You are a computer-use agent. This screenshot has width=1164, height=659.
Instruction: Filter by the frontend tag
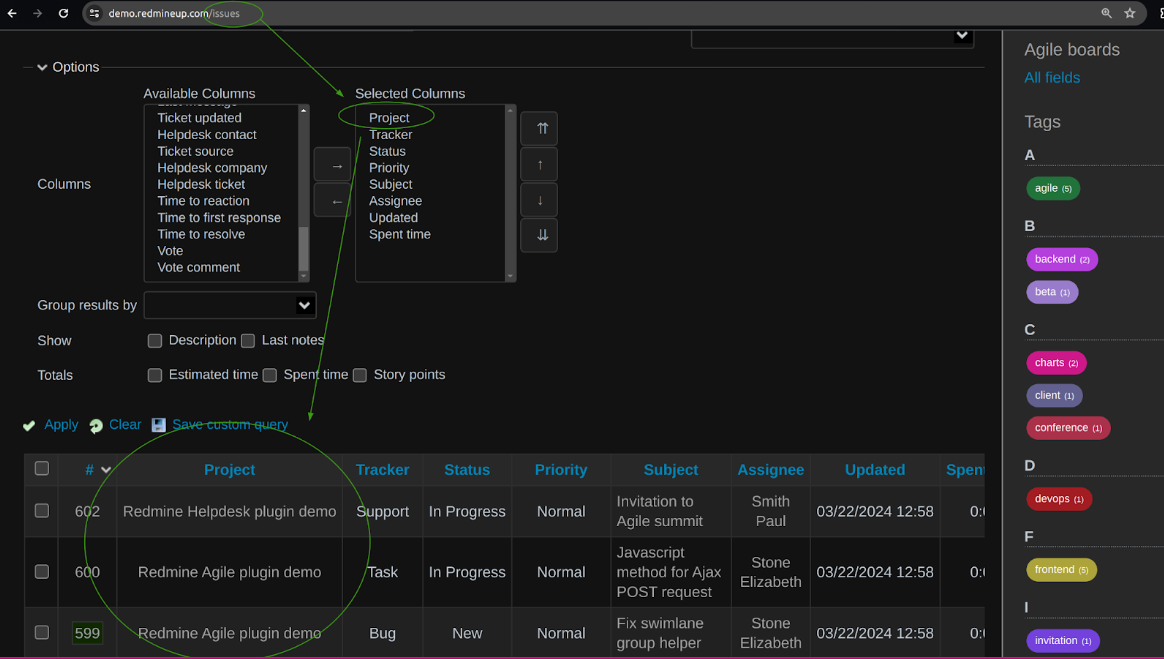pos(1062,570)
